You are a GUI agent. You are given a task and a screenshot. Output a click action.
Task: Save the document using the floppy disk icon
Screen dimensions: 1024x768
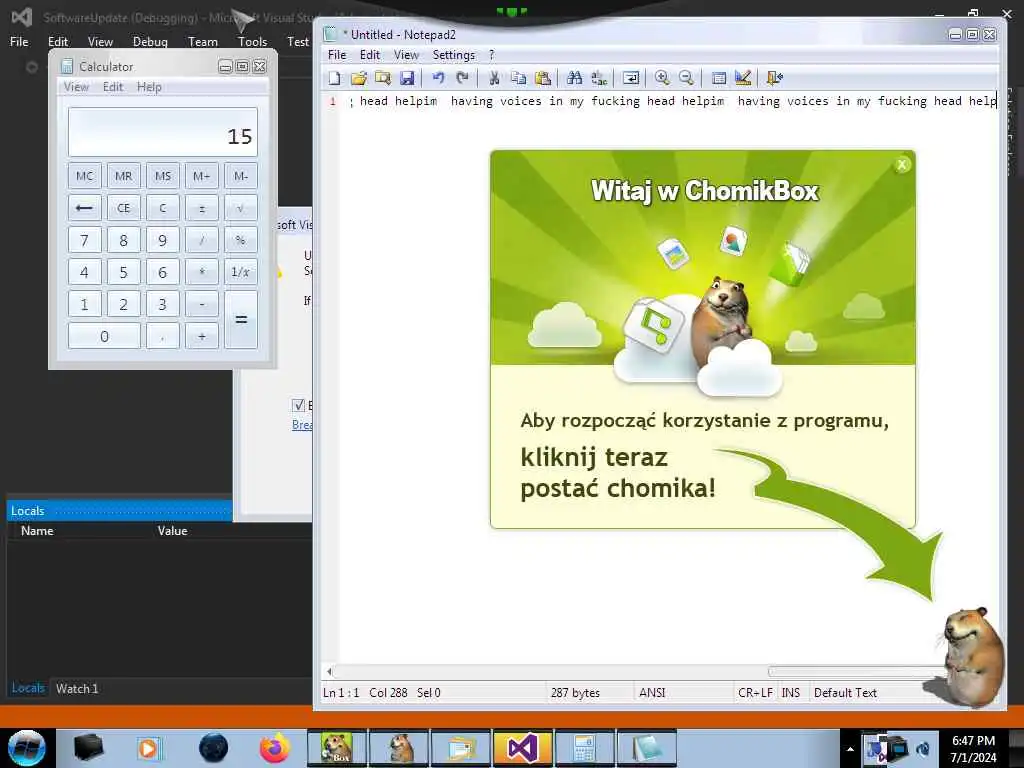[407, 78]
